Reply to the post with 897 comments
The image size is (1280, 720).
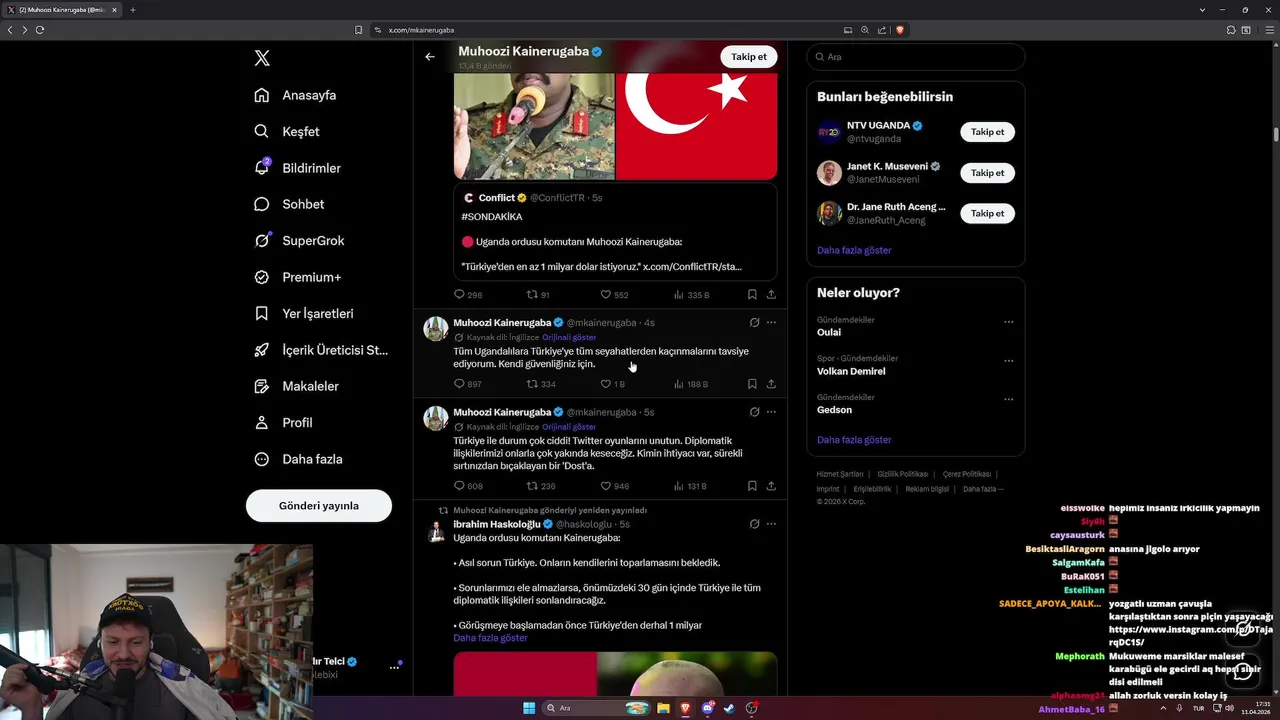pyautogui.click(x=468, y=384)
